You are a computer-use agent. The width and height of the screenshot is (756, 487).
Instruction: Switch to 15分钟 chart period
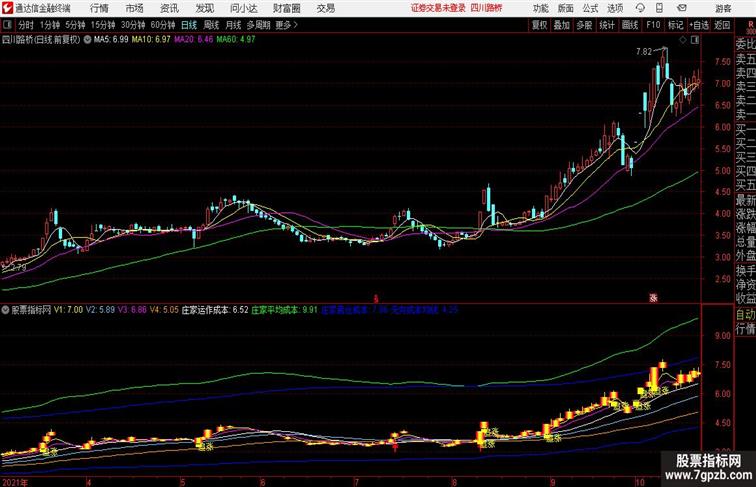tap(103, 25)
